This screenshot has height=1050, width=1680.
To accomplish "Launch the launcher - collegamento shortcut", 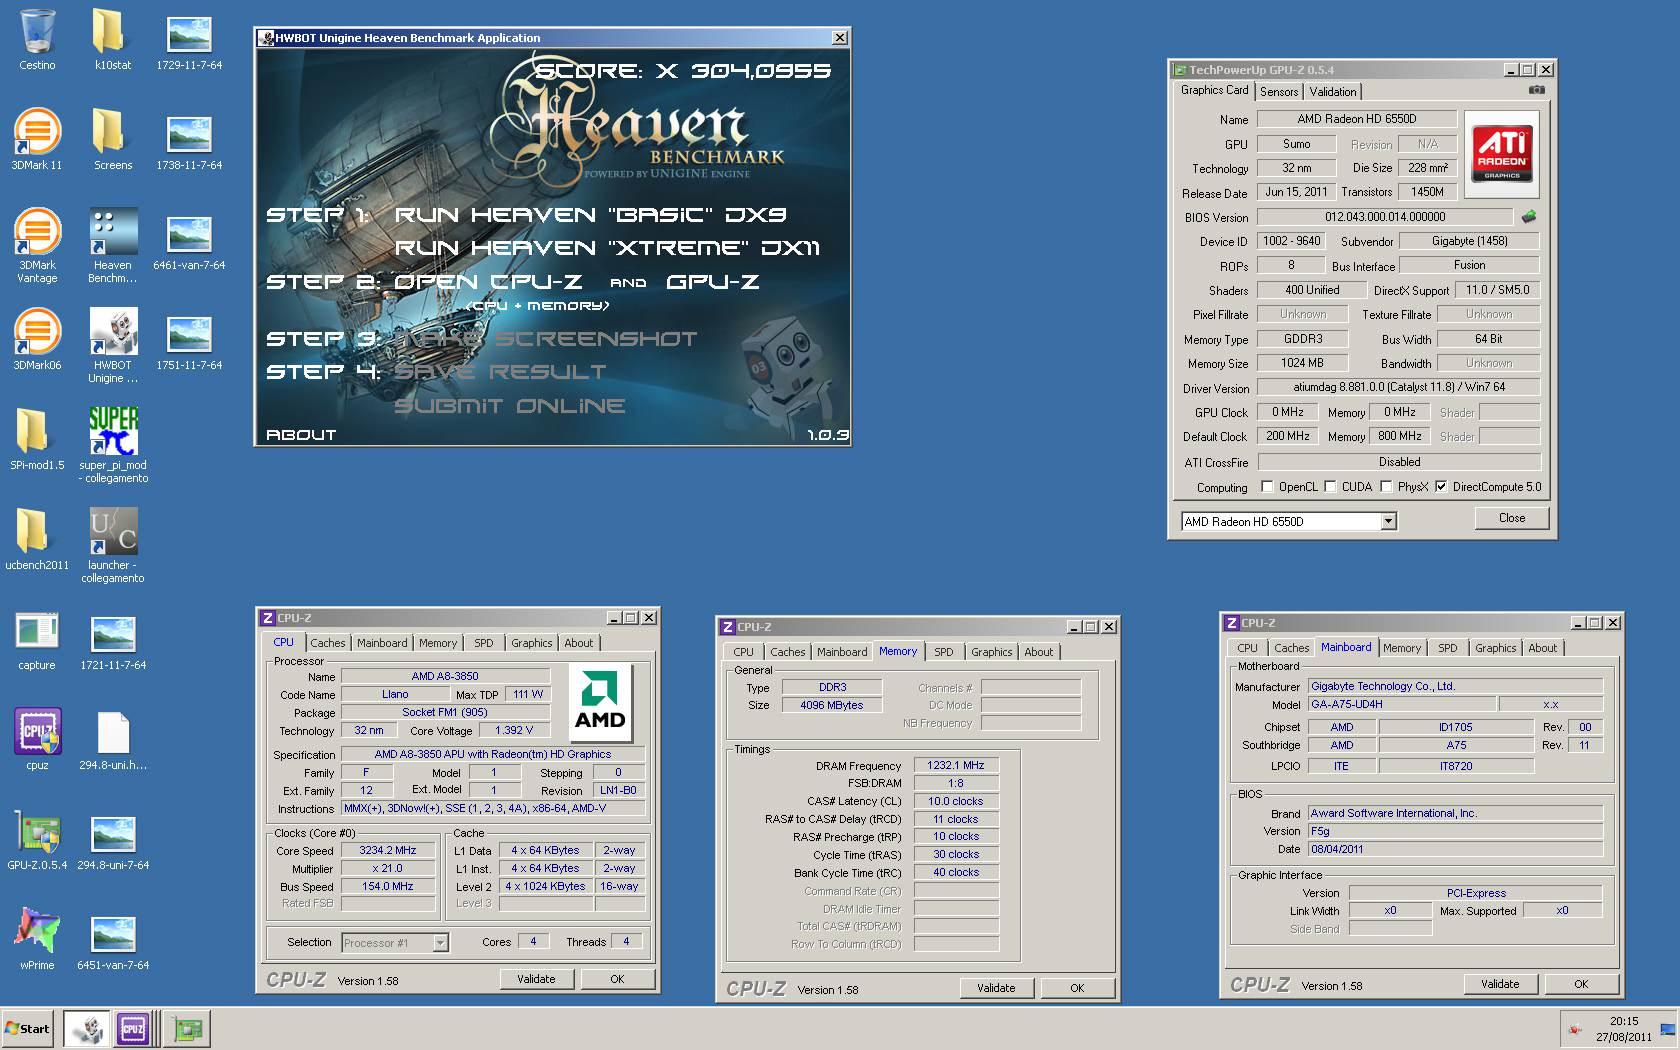I will 113,546.
